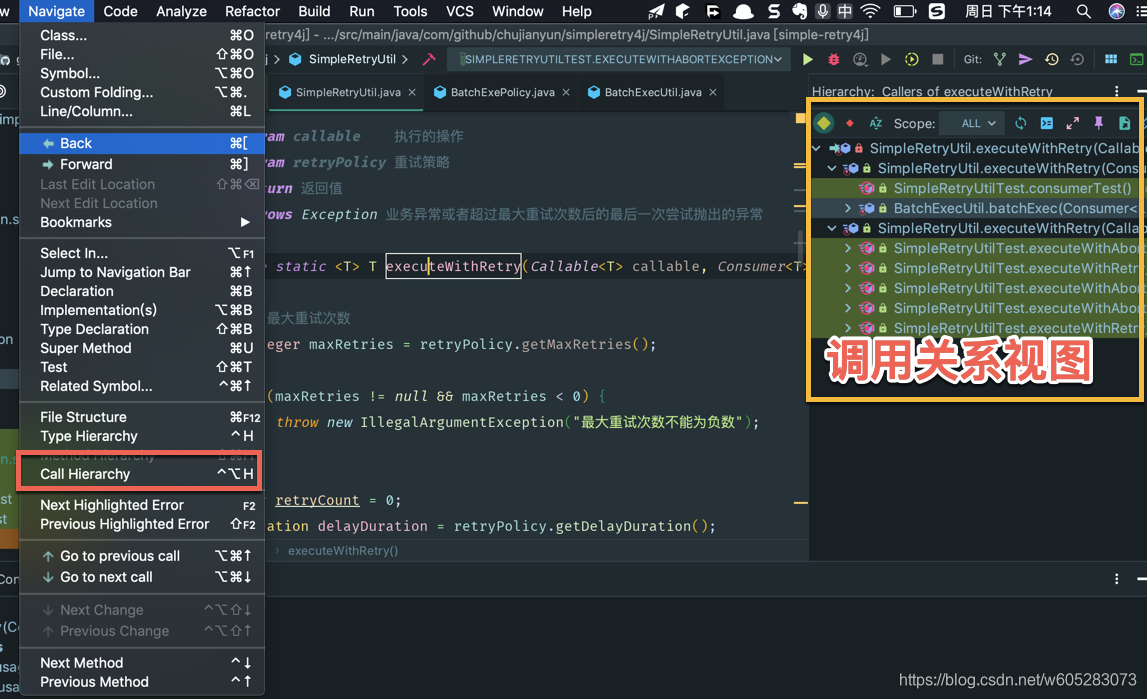The image size is (1147, 699).
Task: Close the BatchExePolicy.java tab
Action: coord(565,92)
